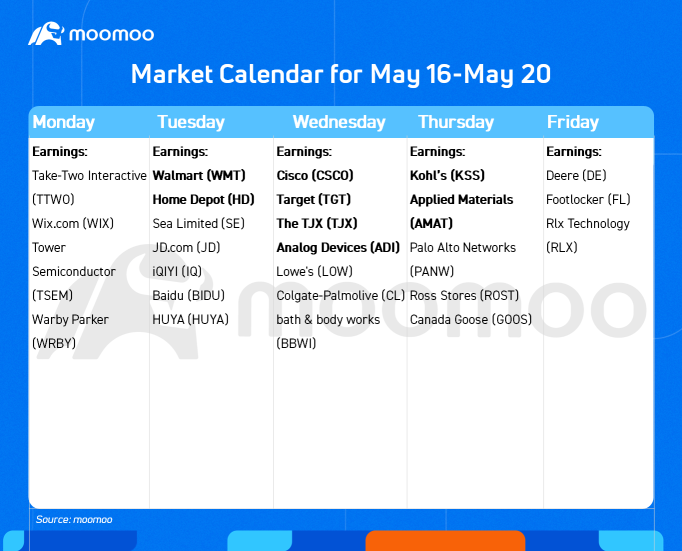Click the Deere (DE) earnings entry
The height and width of the screenshot is (551, 682).
pos(576,176)
